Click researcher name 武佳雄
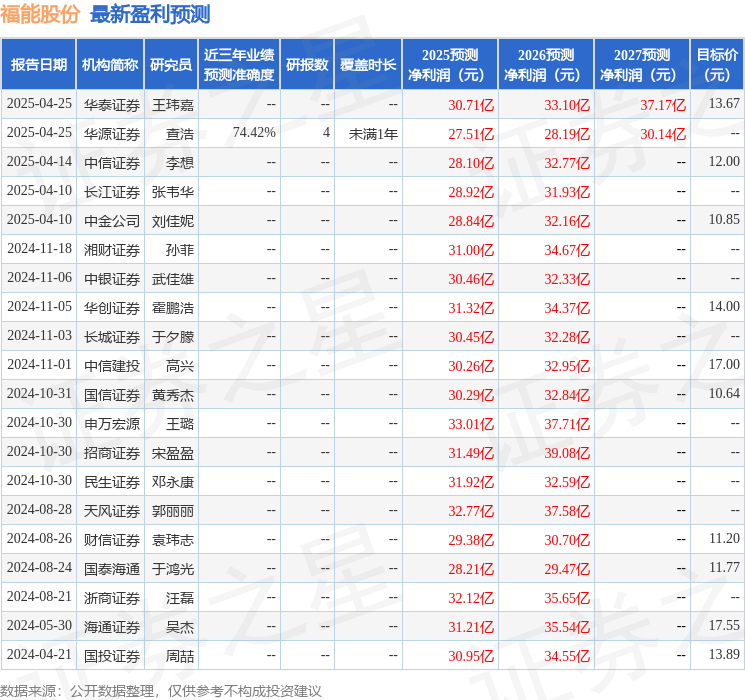Viewport: 745px width, 700px height. point(173,279)
